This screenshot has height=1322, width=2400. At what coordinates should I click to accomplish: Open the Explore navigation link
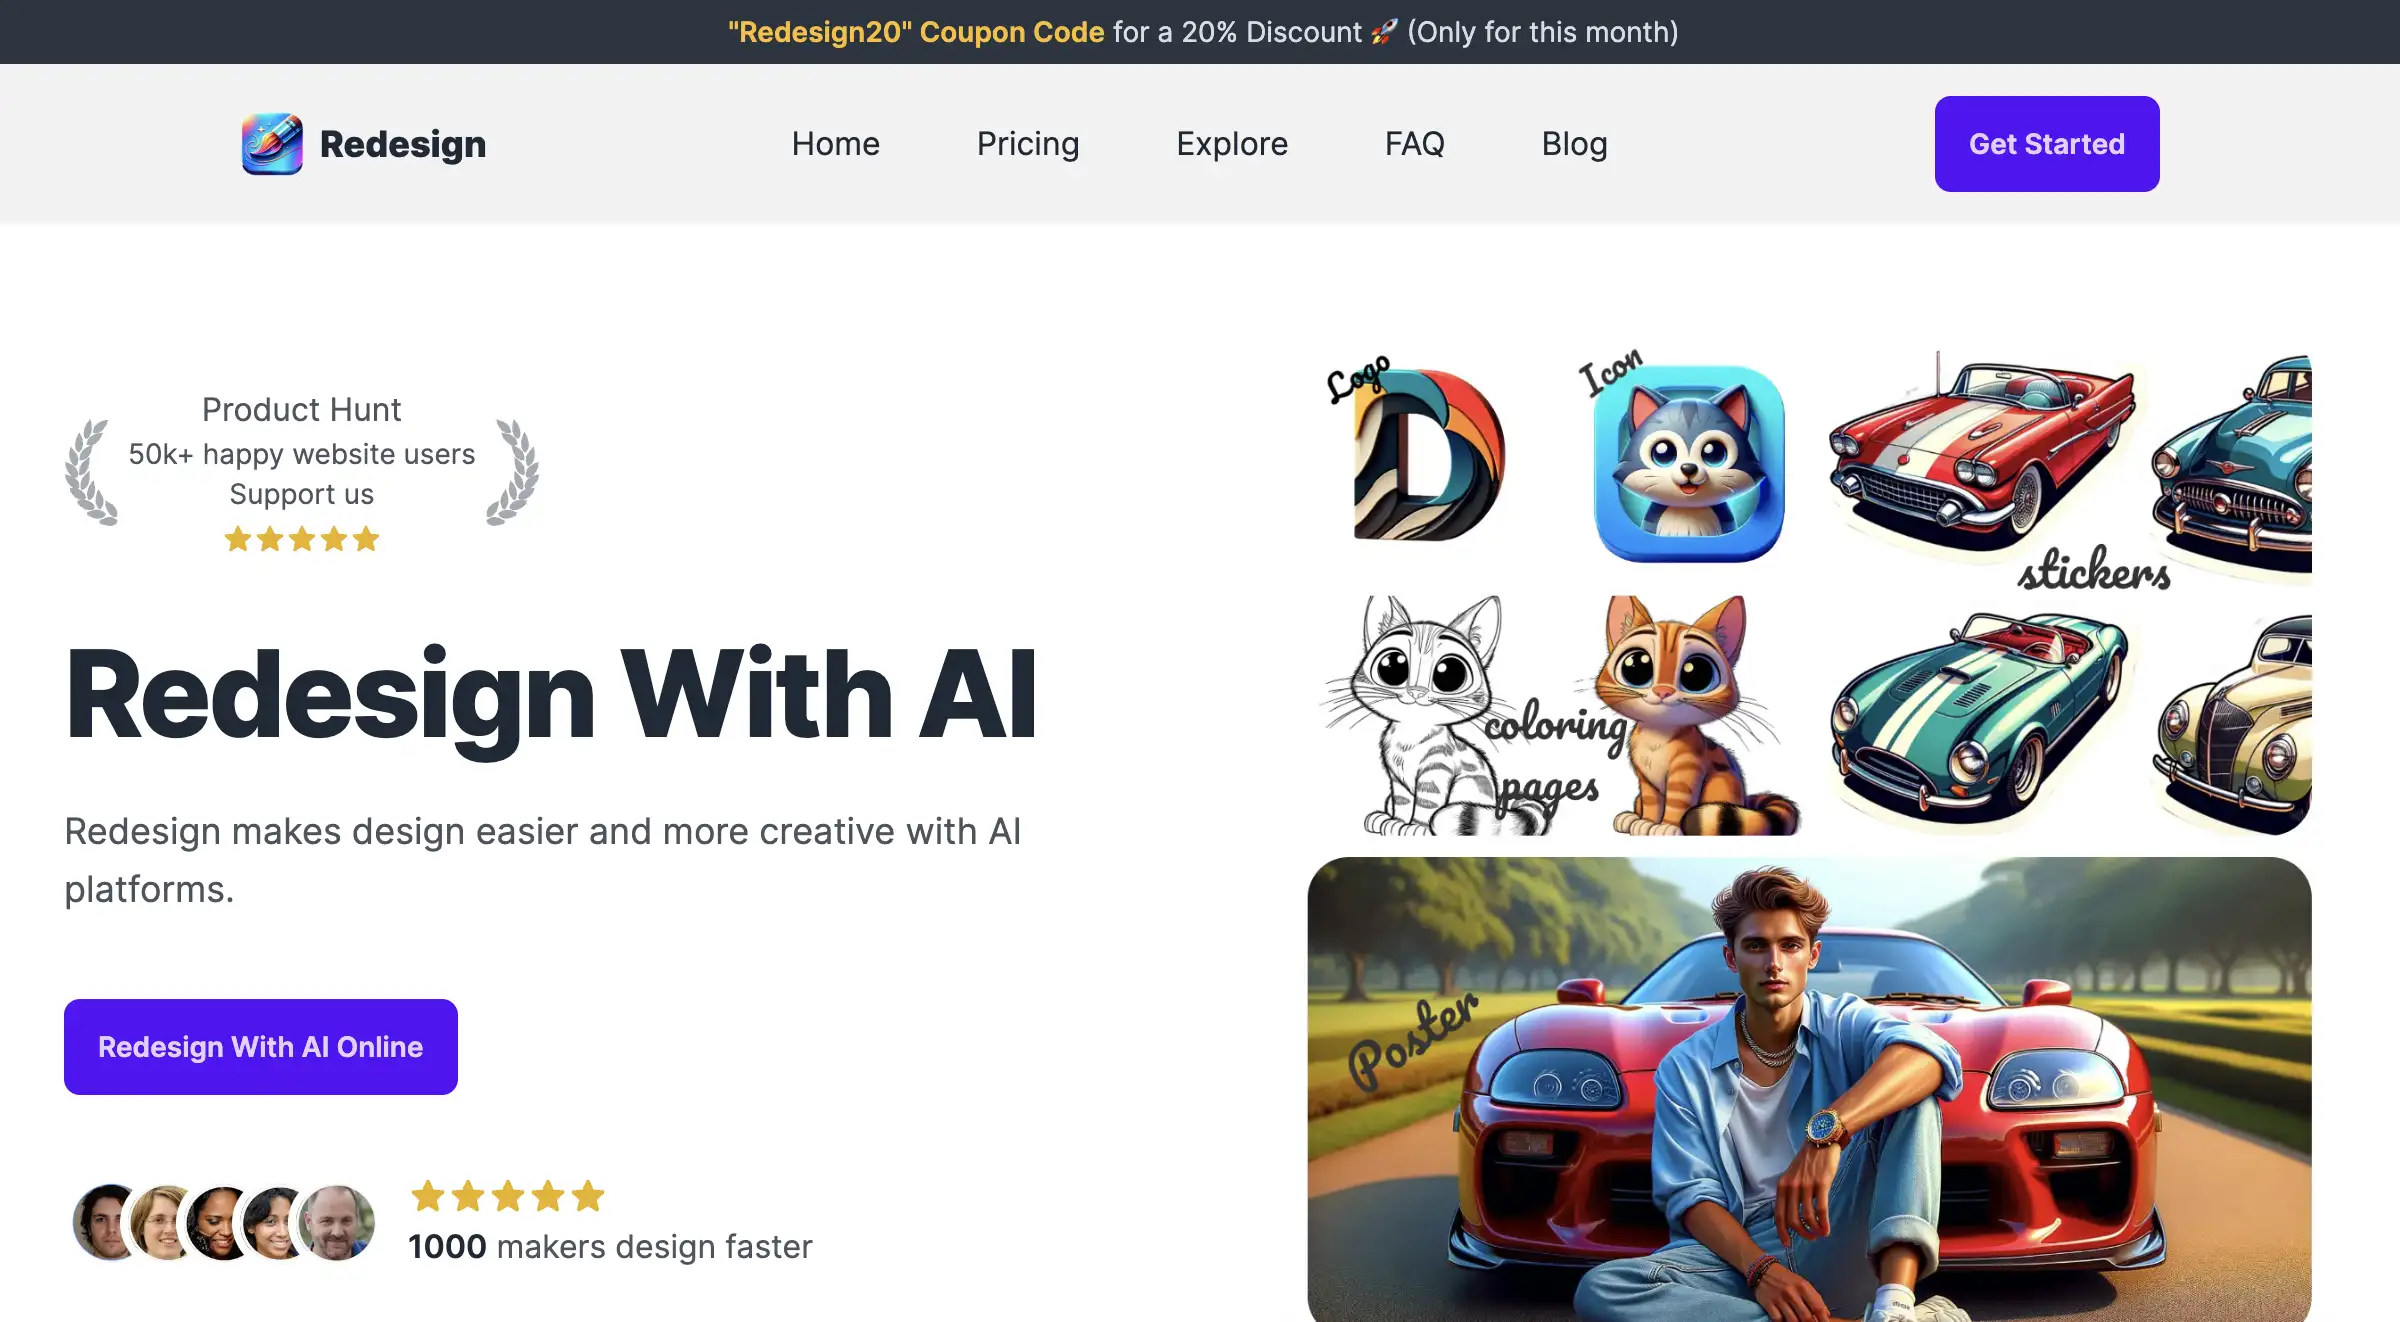click(x=1232, y=144)
